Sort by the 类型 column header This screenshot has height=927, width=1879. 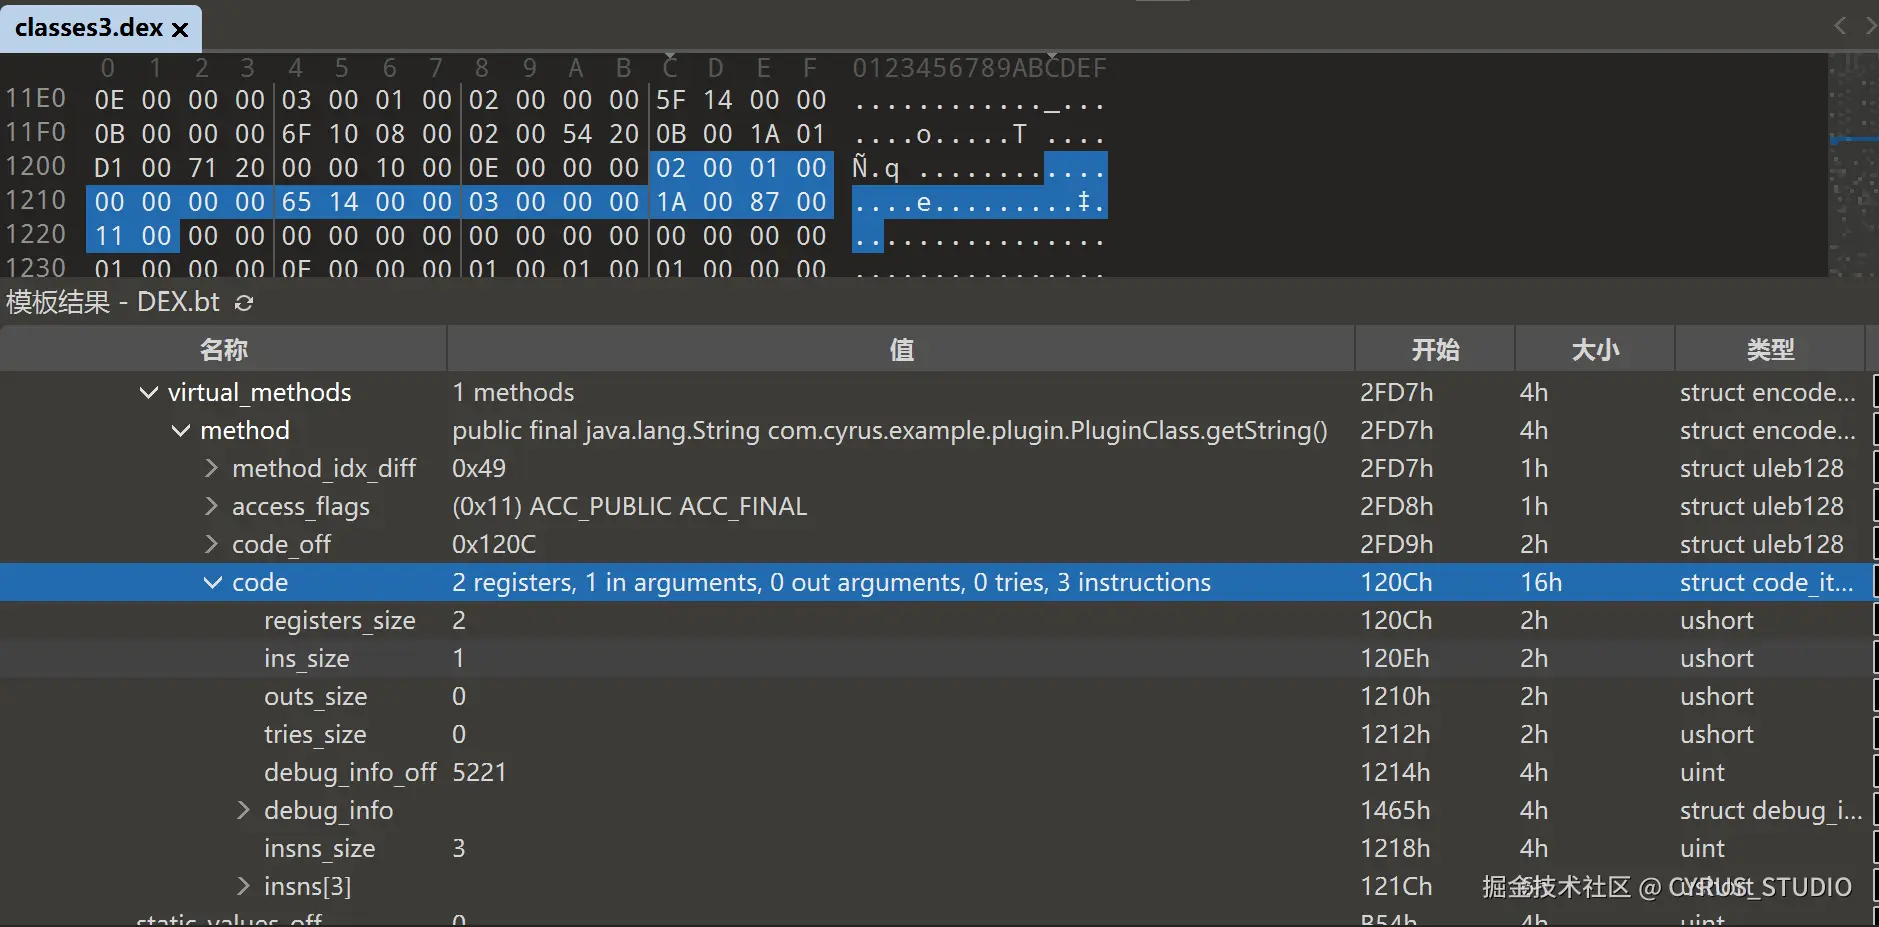(1770, 349)
